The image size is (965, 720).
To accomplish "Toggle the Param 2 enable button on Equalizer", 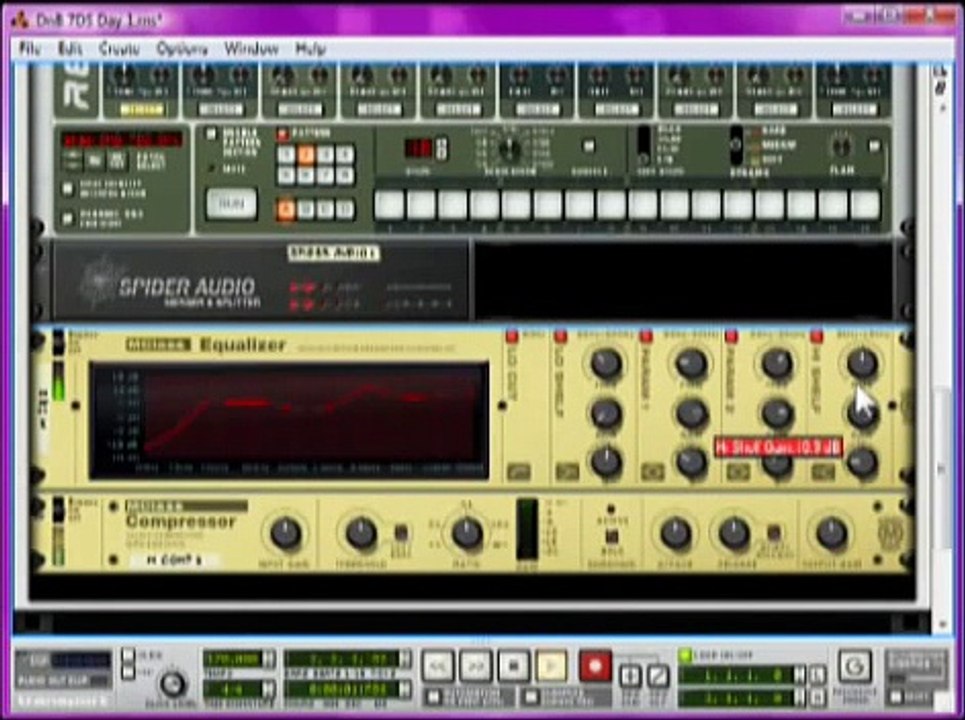I will coord(731,336).
